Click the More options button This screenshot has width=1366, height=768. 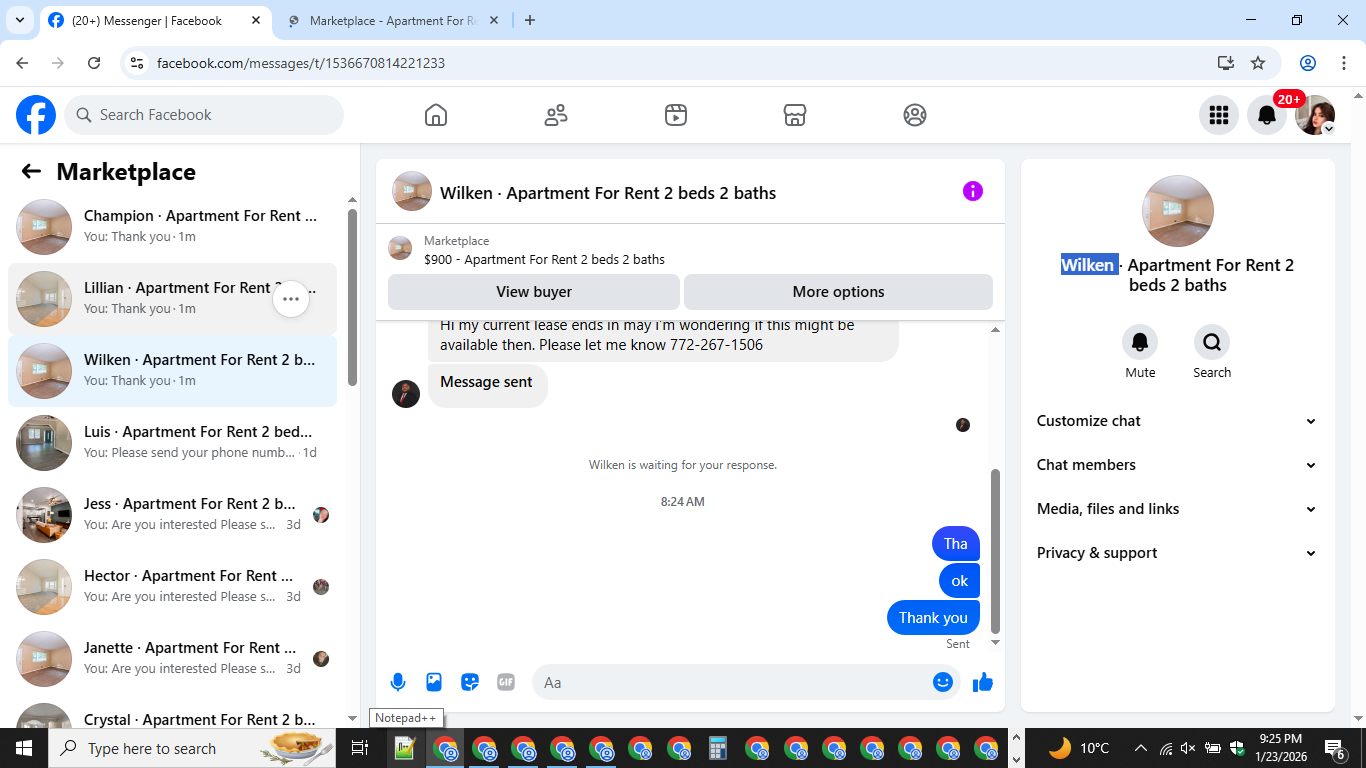click(838, 292)
